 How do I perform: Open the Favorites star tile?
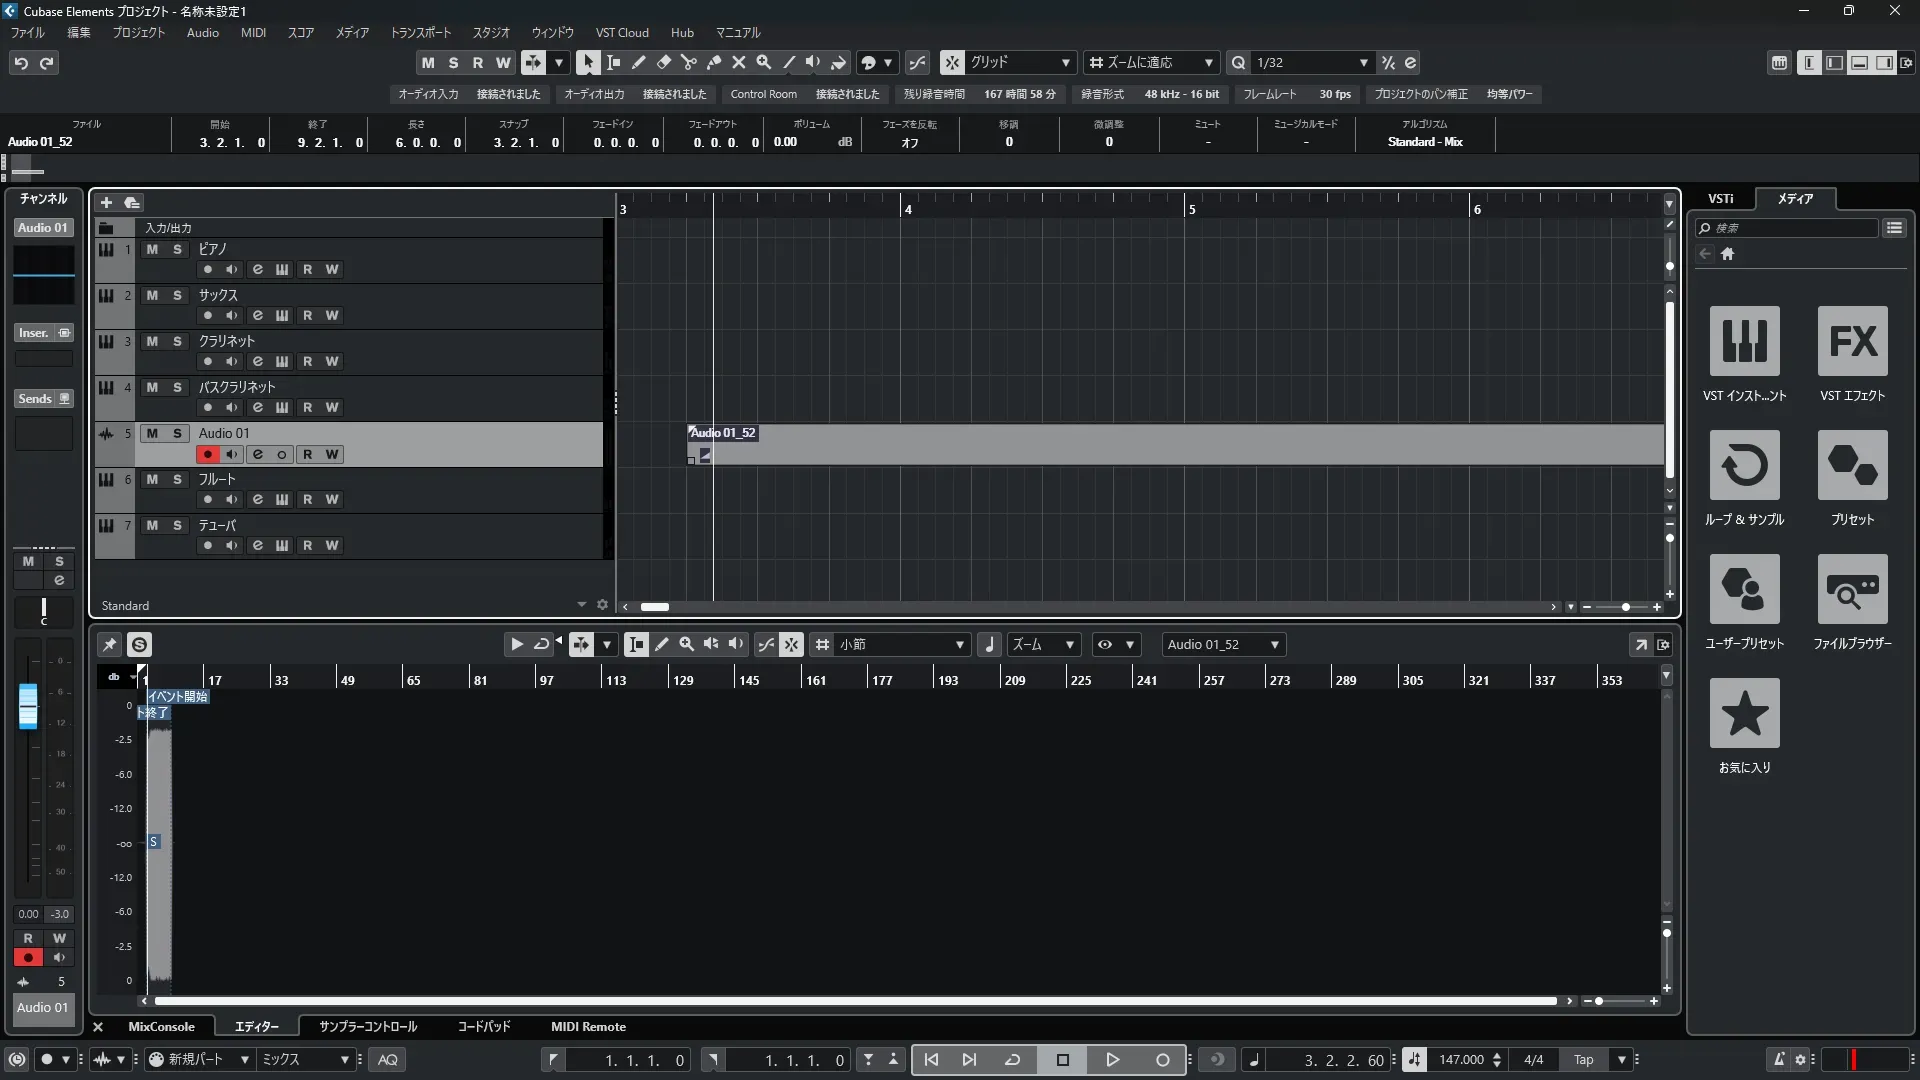1744,713
